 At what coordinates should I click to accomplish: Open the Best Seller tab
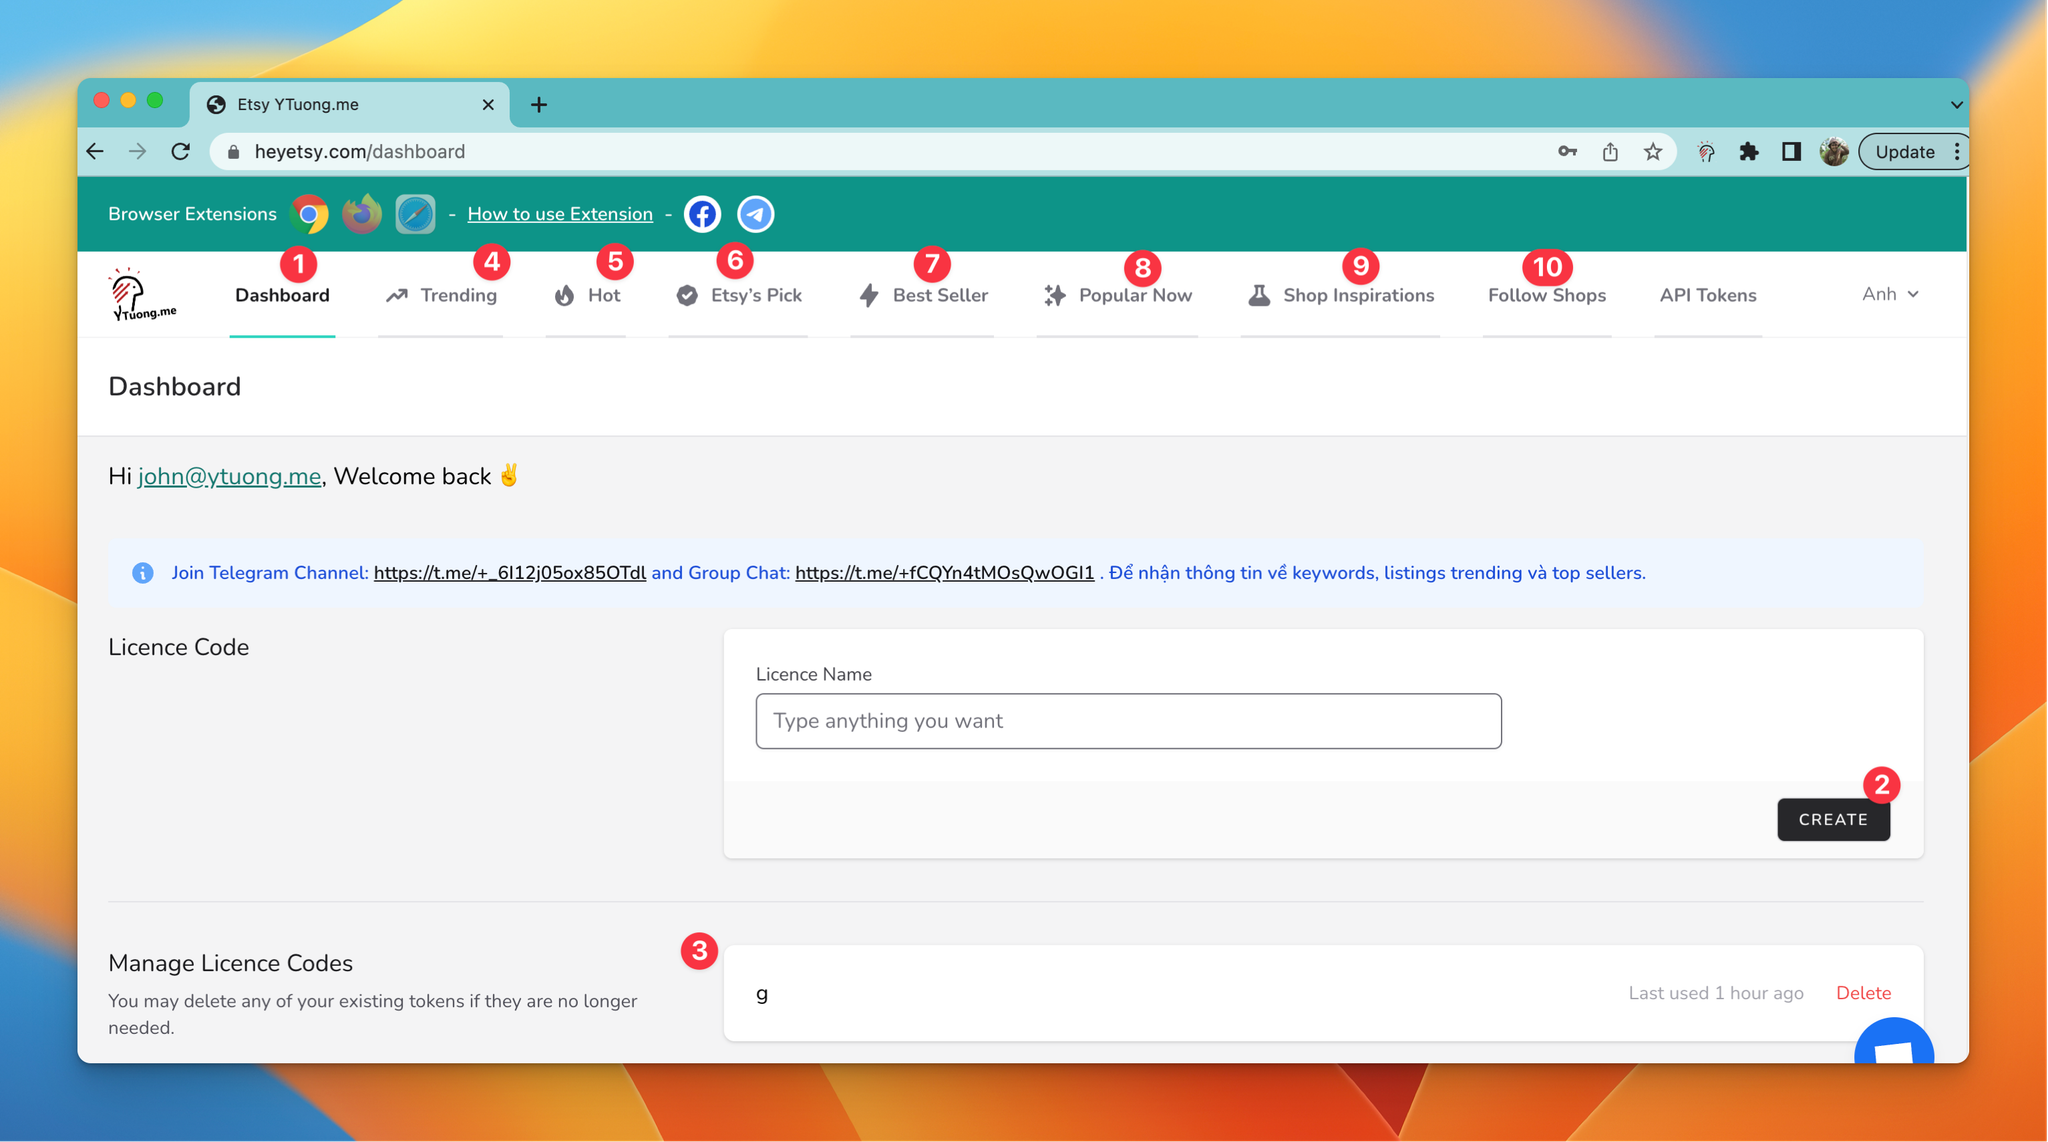click(x=923, y=295)
